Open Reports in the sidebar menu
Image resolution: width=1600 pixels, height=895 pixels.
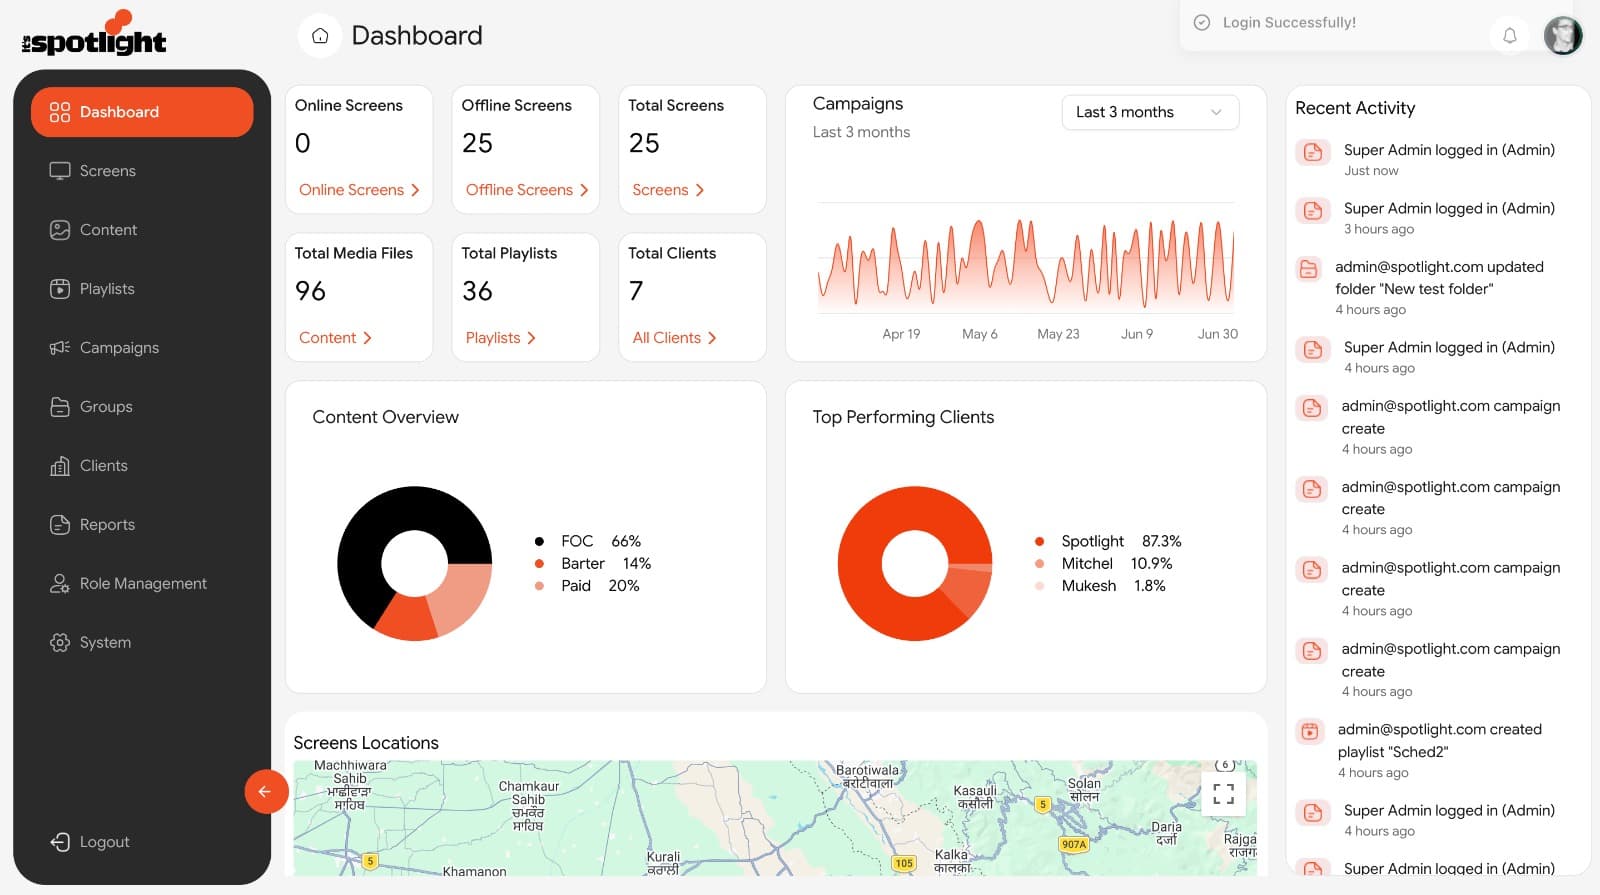(x=142, y=525)
